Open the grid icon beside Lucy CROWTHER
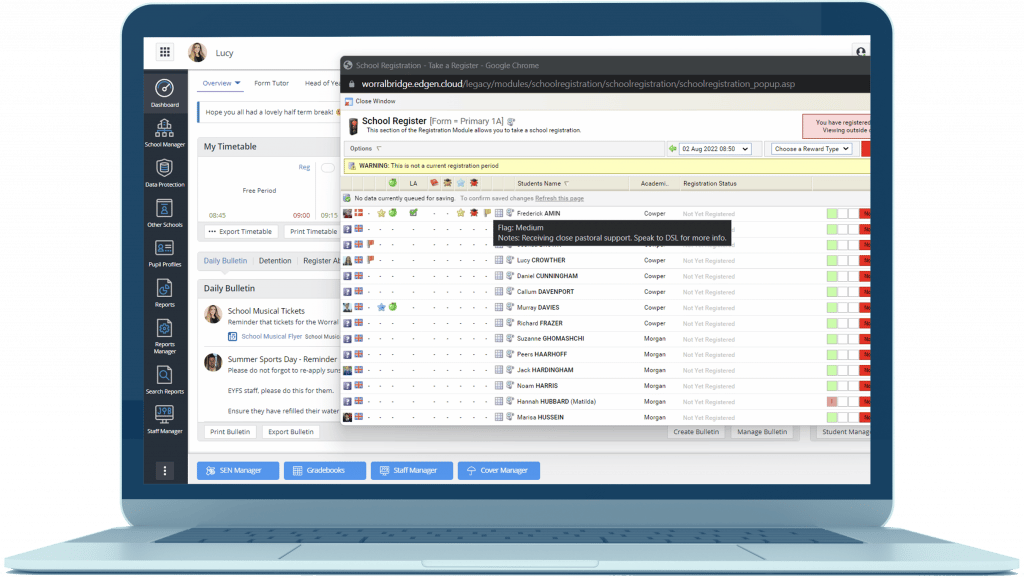This screenshot has height=578, width=1024. click(x=499, y=260)
